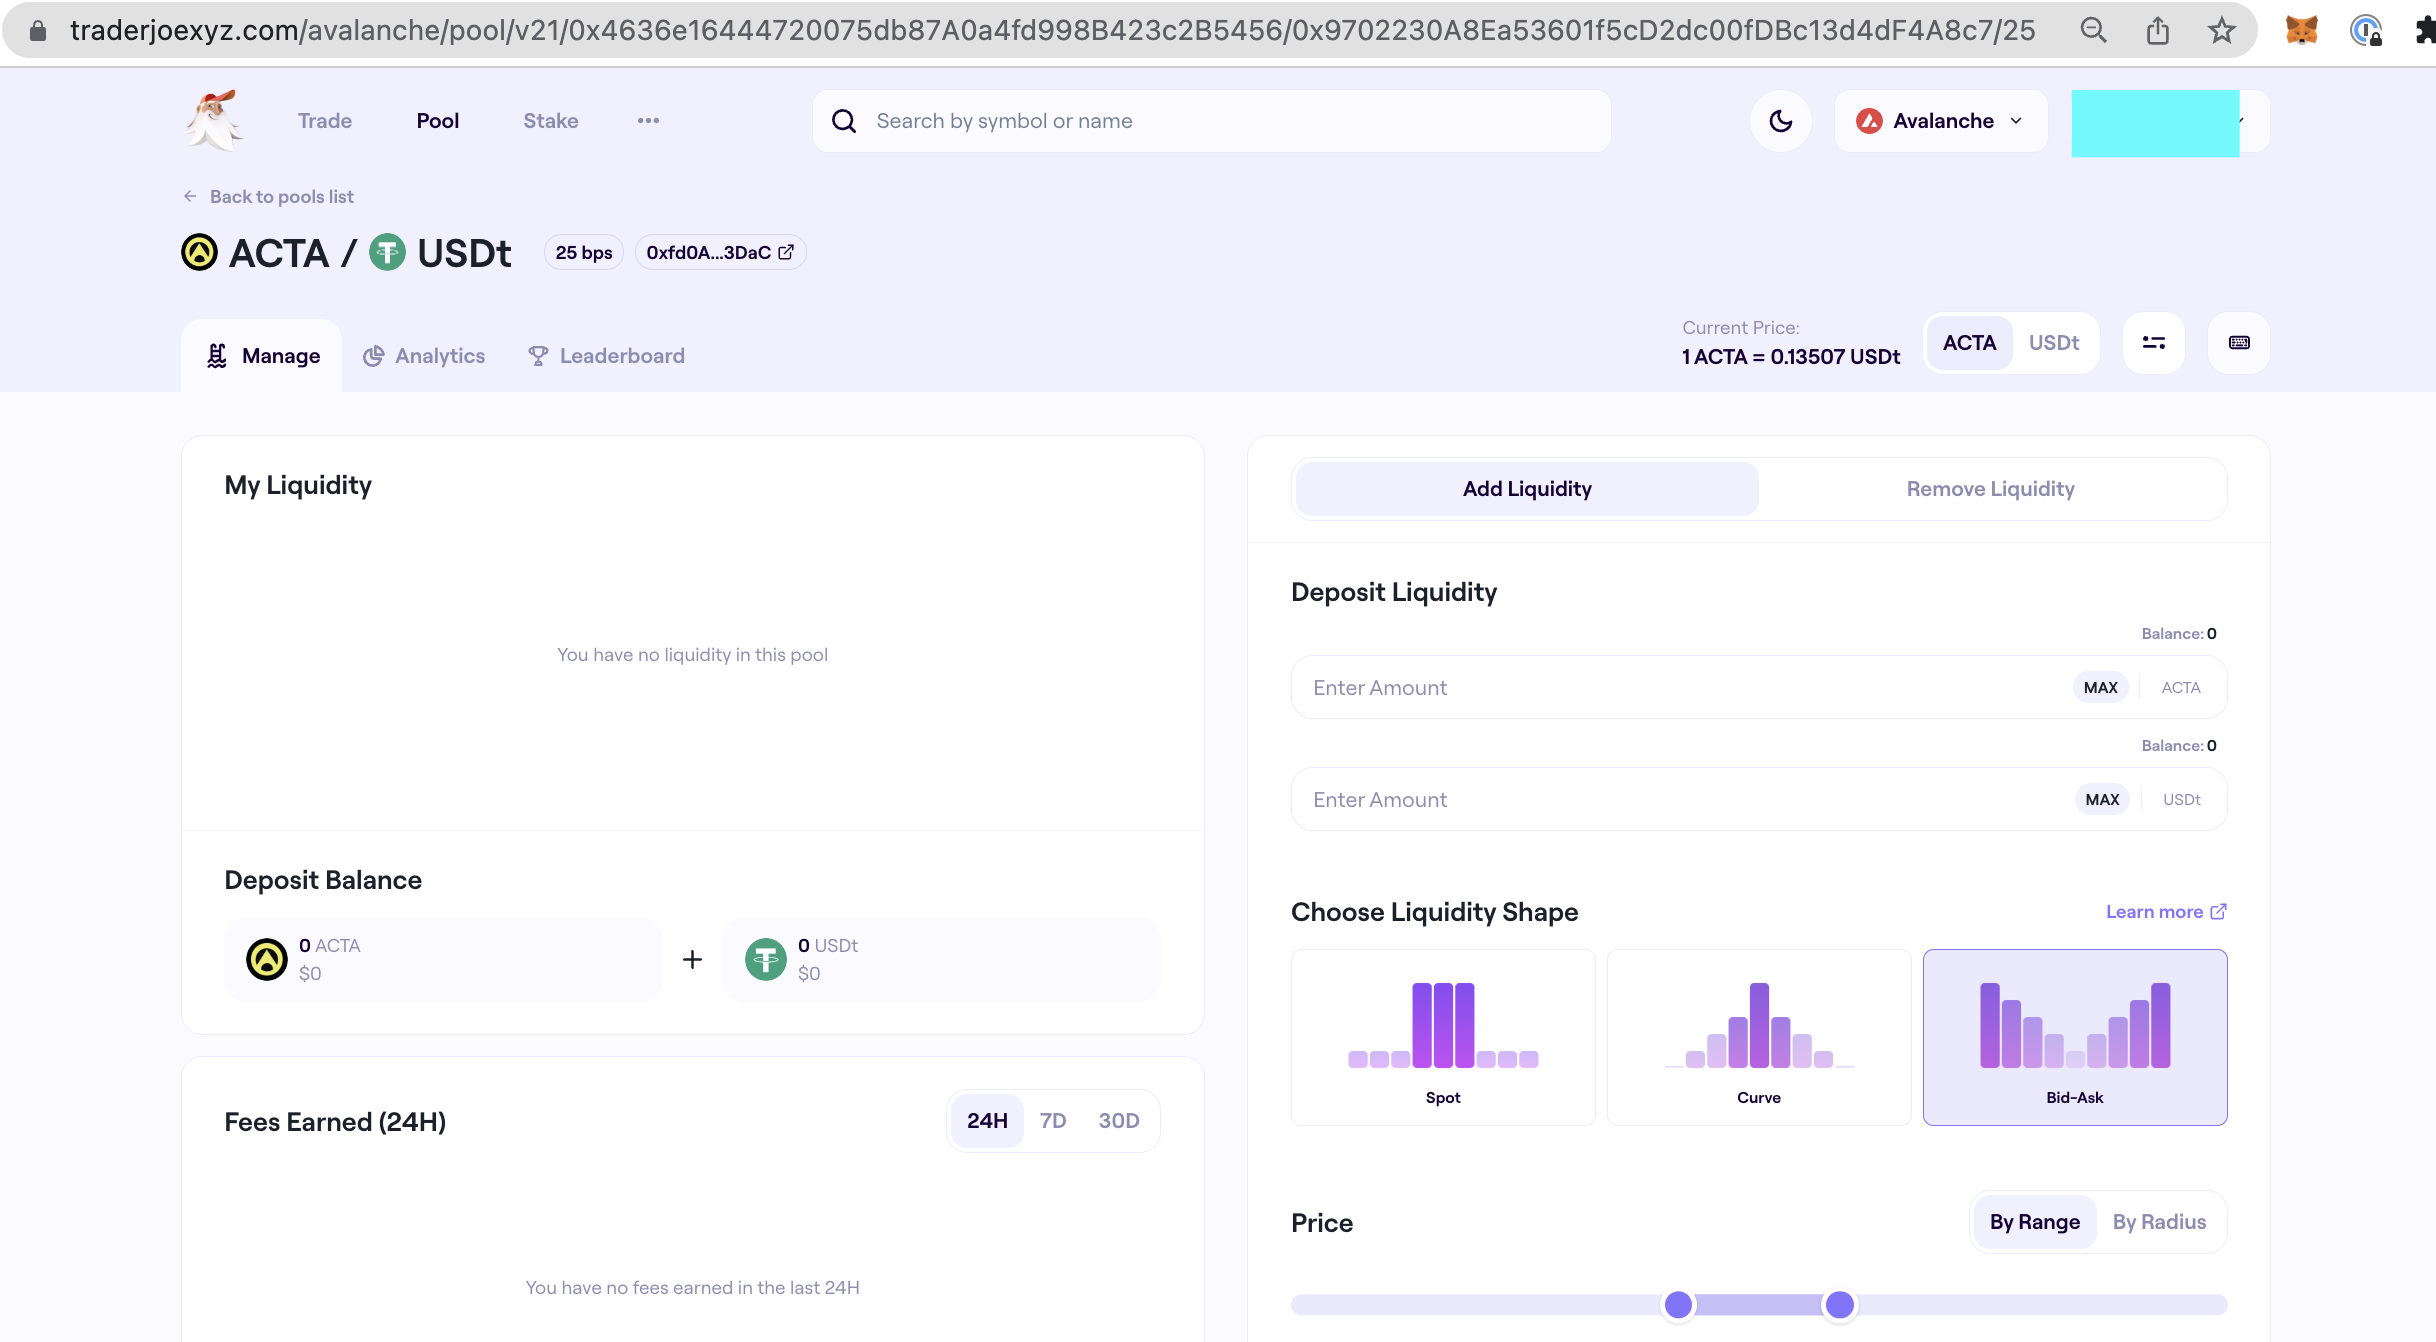This screenshot has height=1342, width=2436.
Task: Open the 0xfd0A...3DaC contract external link
Action: [x=720, y=253]
